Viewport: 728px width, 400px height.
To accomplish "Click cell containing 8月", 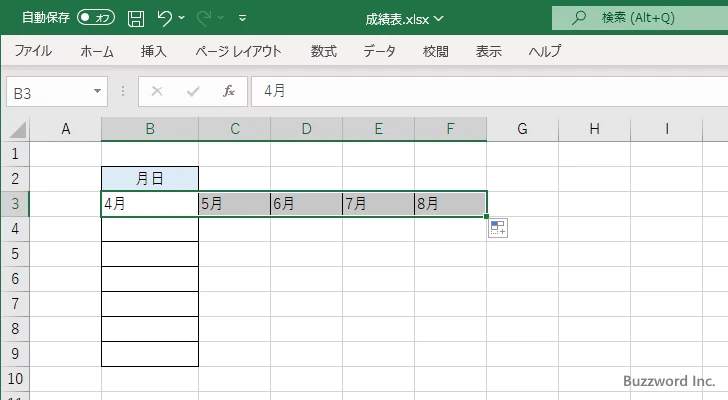I will tap(450, 204).
